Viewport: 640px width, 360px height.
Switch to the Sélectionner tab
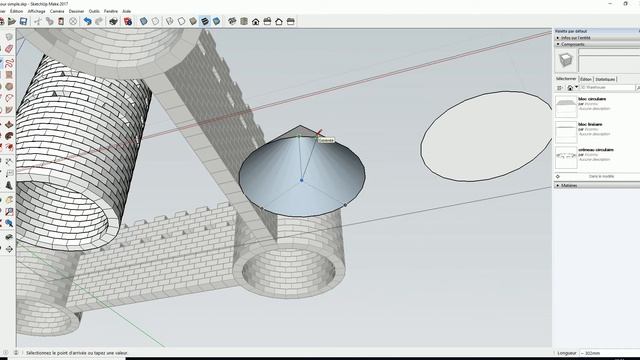pos(566,79)
